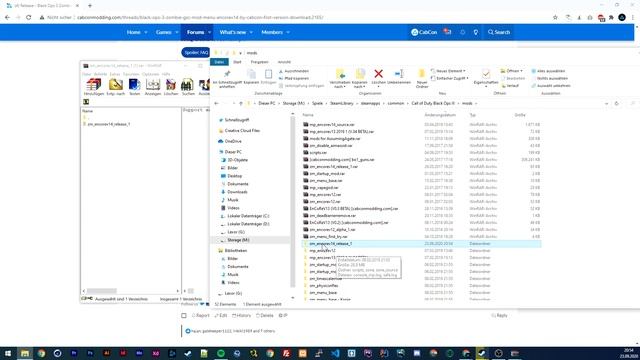Image resolution: width=640 pixels, height=360 pixels.
Task: Bookmark page with star icon
Action: pos(555,18)
